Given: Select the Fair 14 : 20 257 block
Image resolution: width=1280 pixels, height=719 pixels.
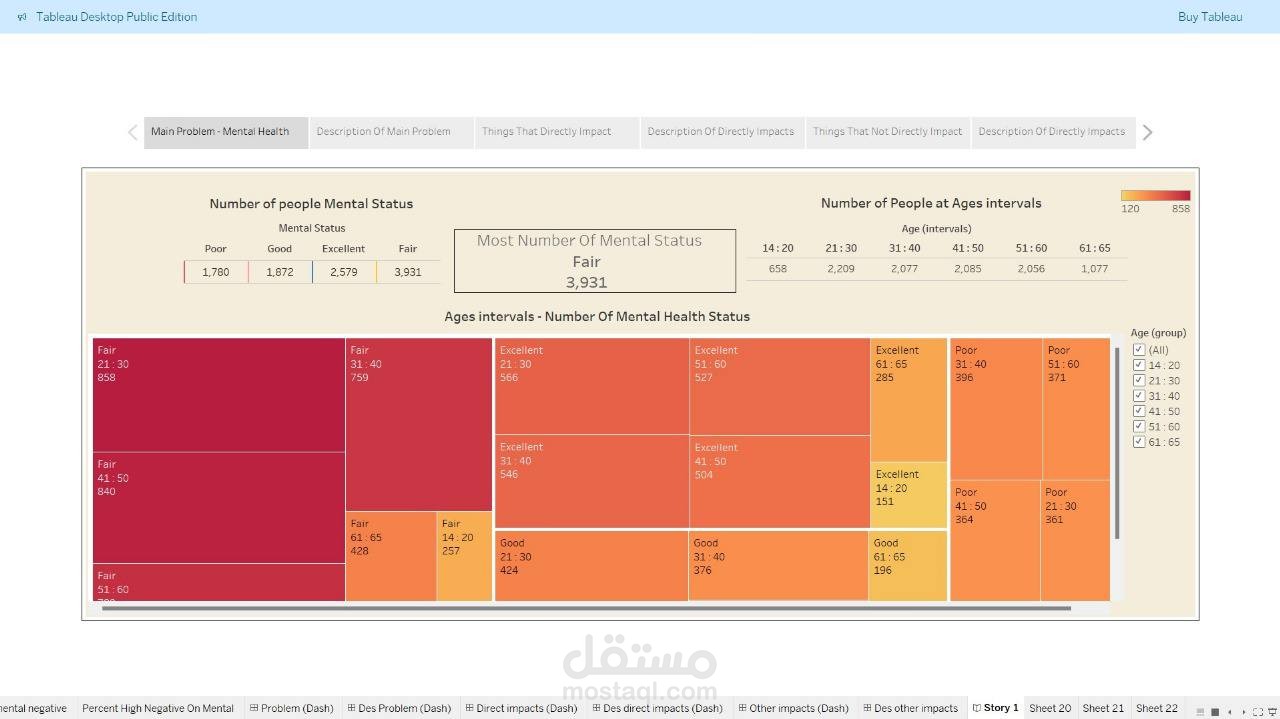Looking at the screenshot, I should [x=465, y=557].
